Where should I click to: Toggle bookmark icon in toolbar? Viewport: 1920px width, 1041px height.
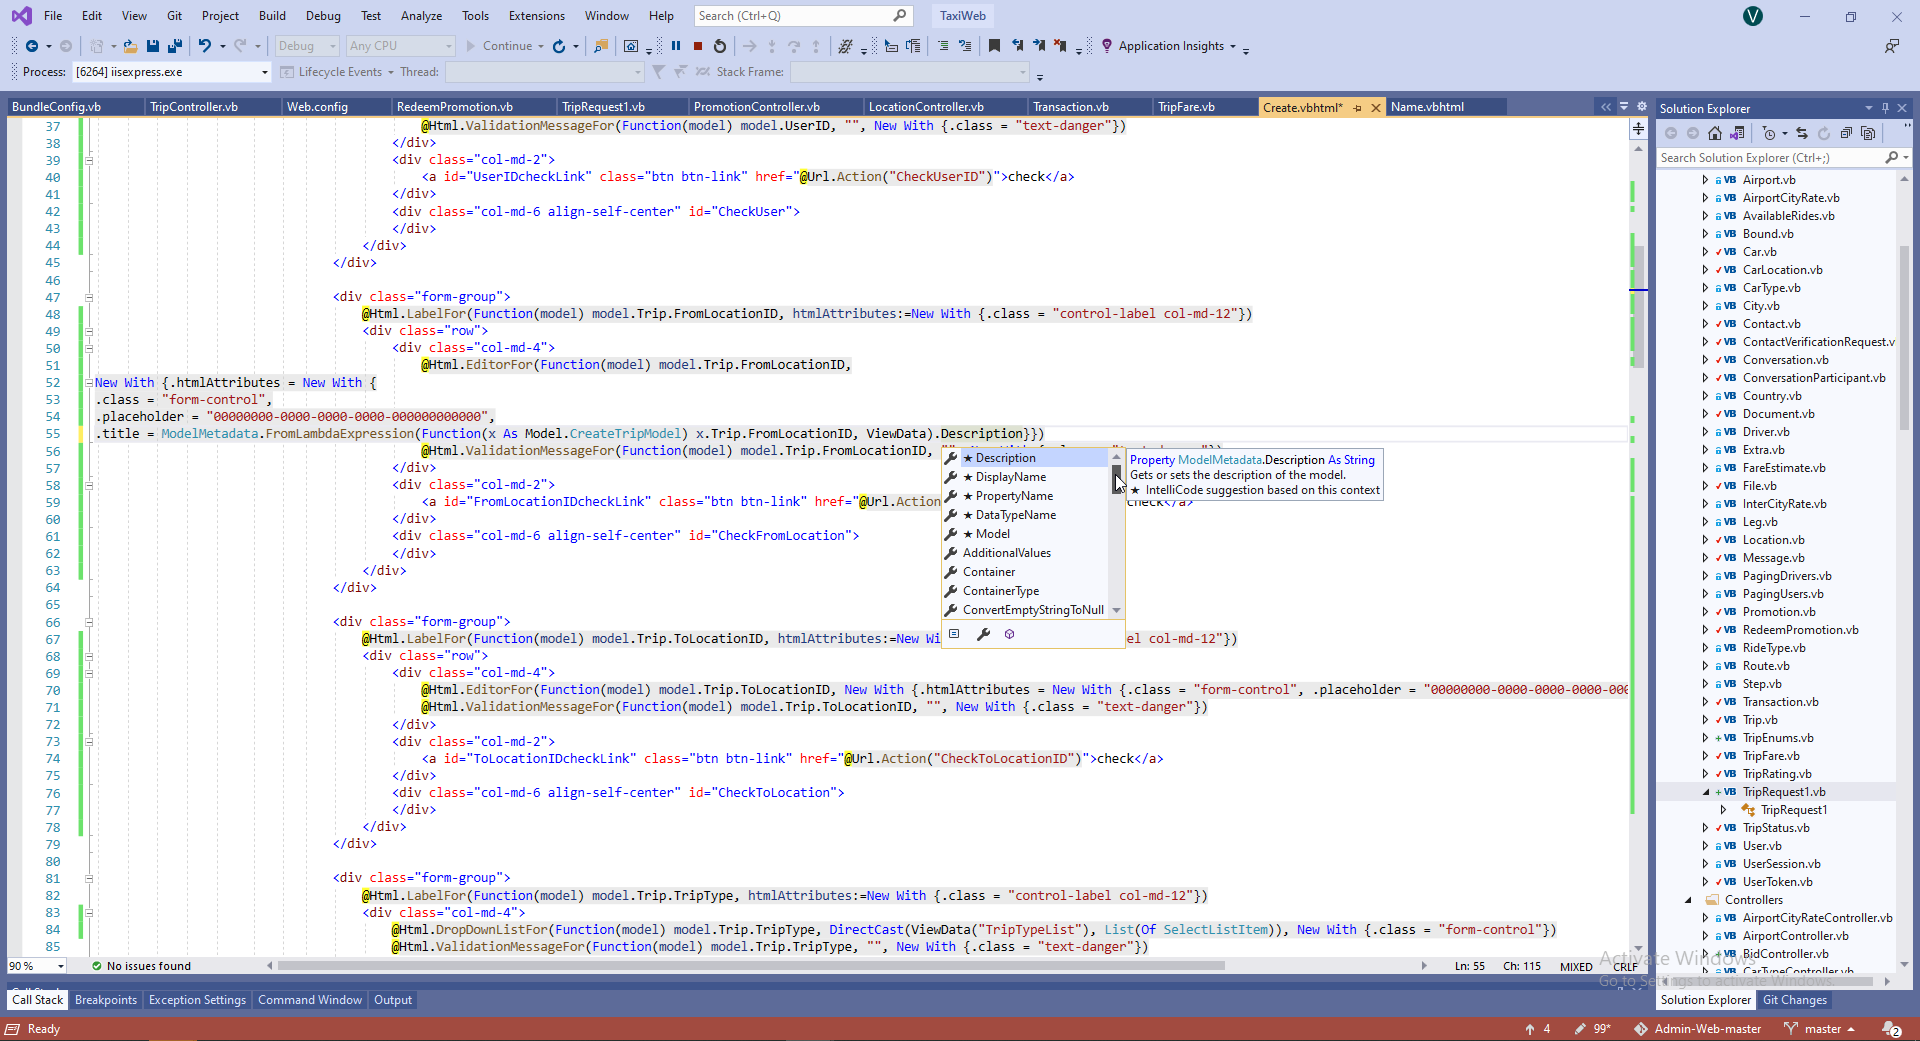tap(994, 46)
